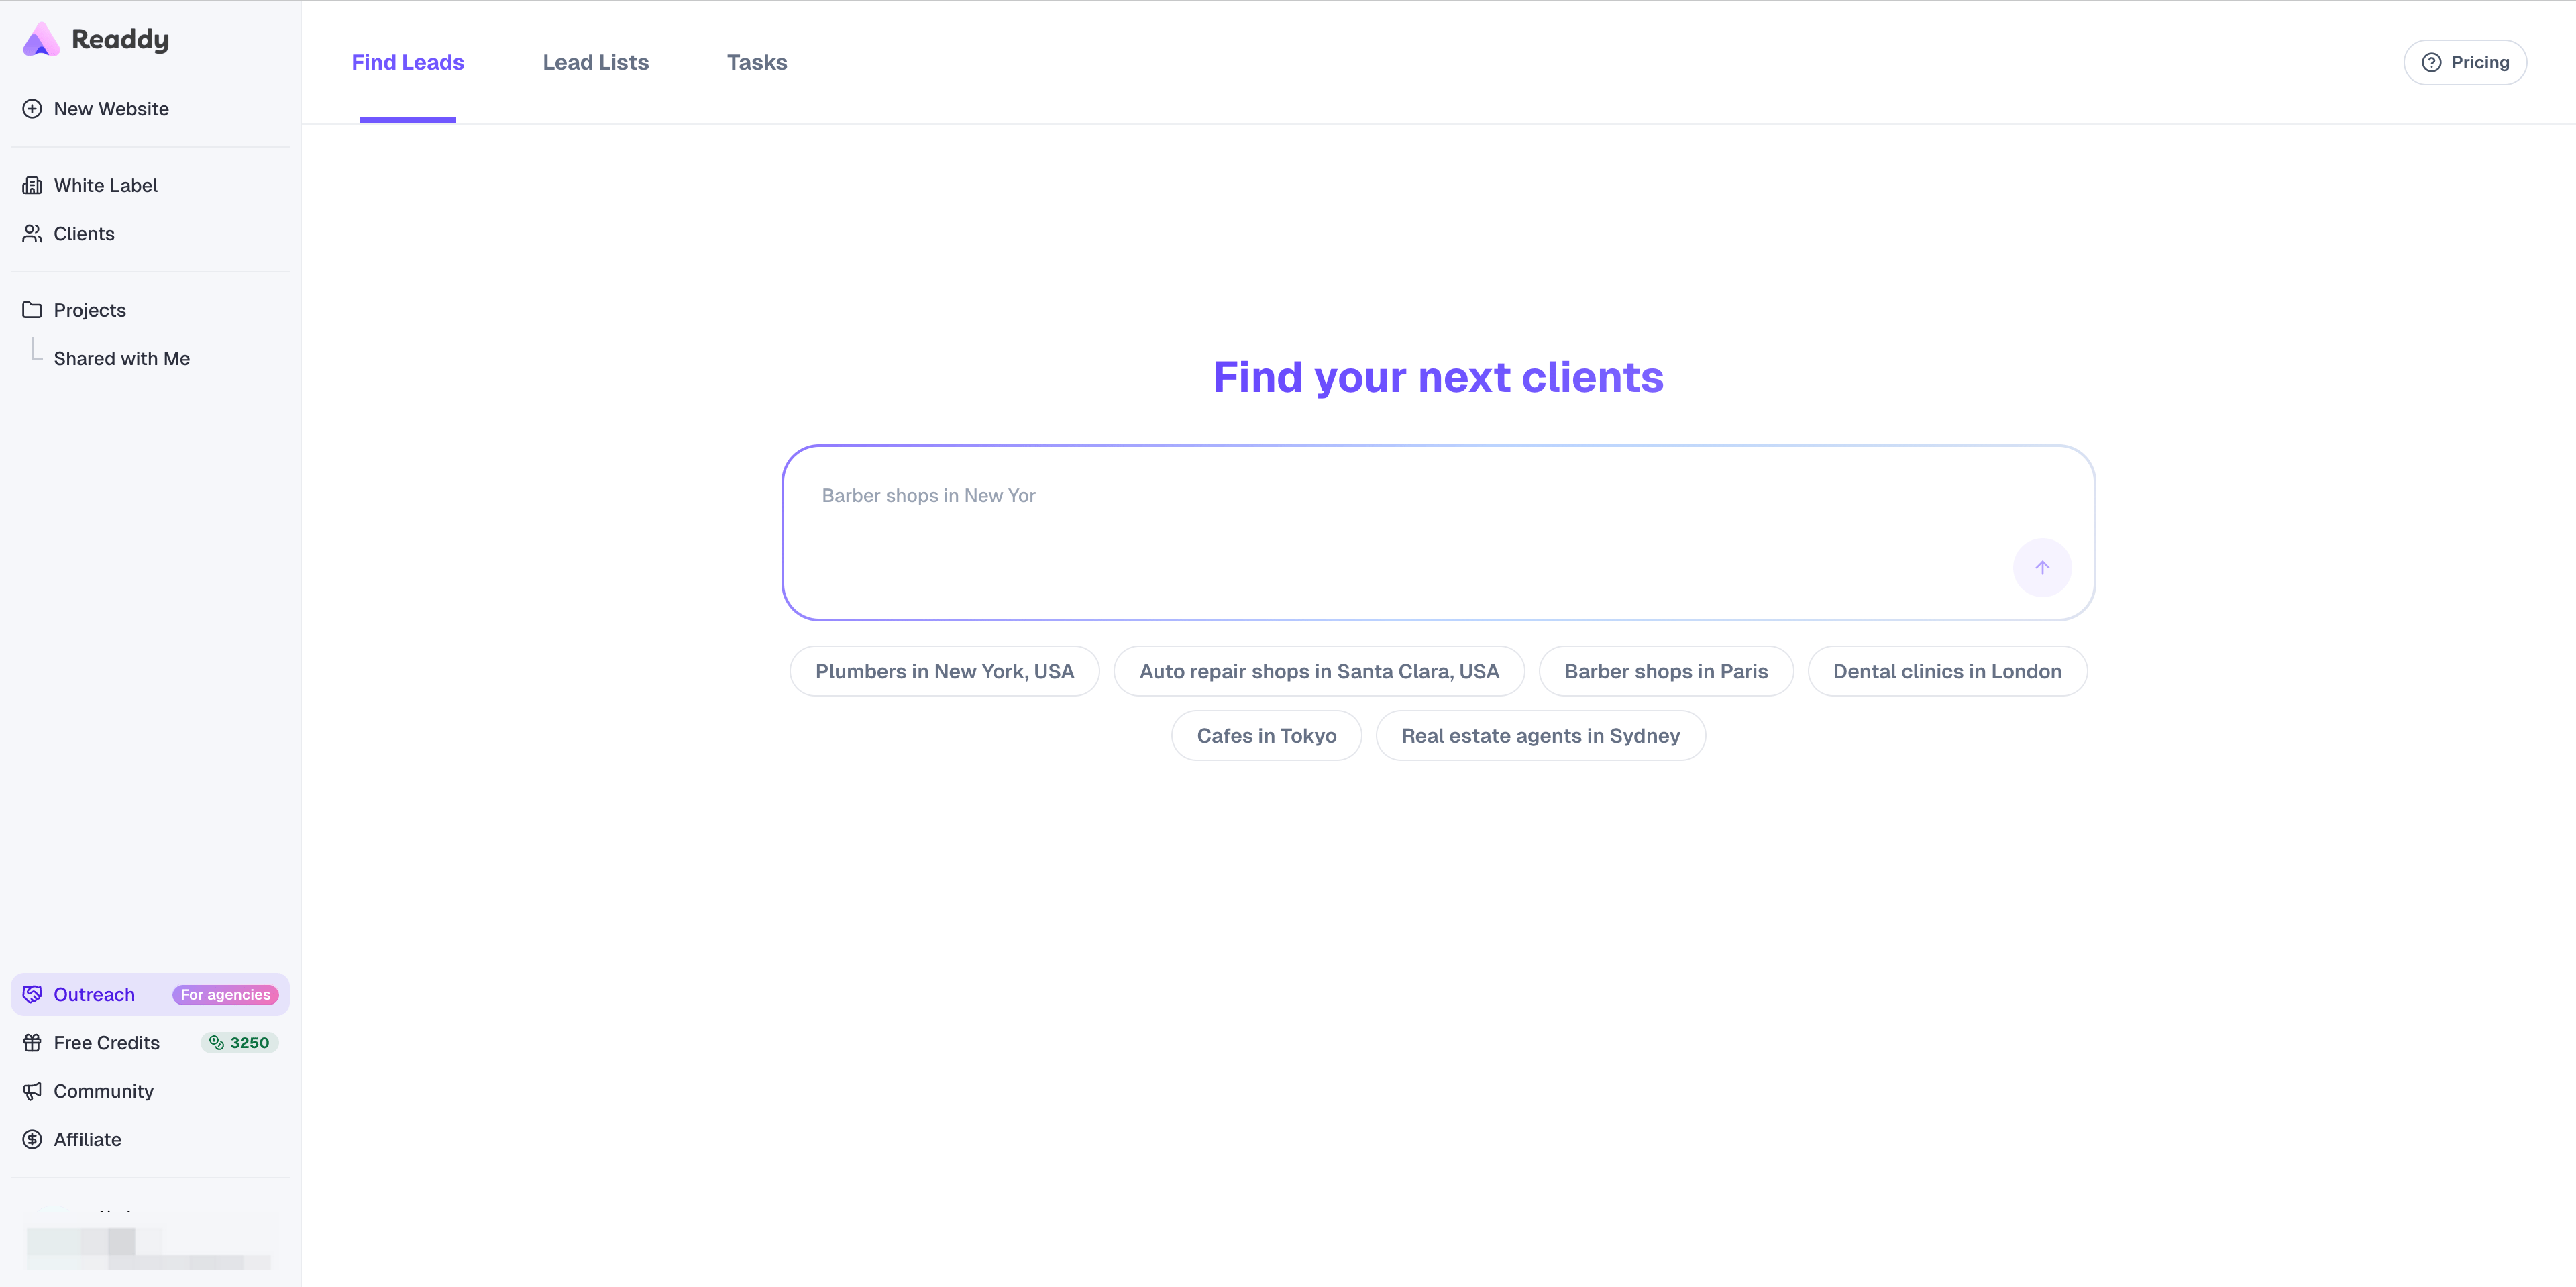Go to Clients in the sidebar
This screenshot has height=1287, width=2576.
(x=150, y=233)
